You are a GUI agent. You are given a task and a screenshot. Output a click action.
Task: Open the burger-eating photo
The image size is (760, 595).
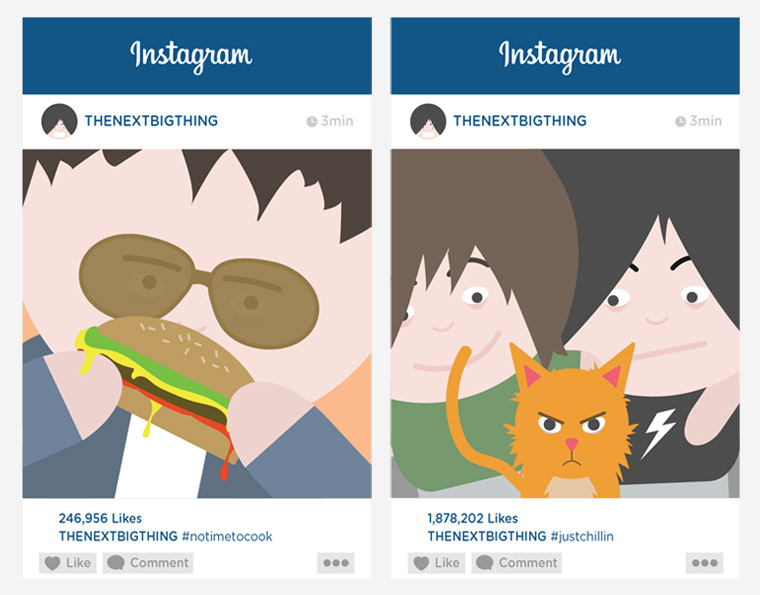point(197,324)
